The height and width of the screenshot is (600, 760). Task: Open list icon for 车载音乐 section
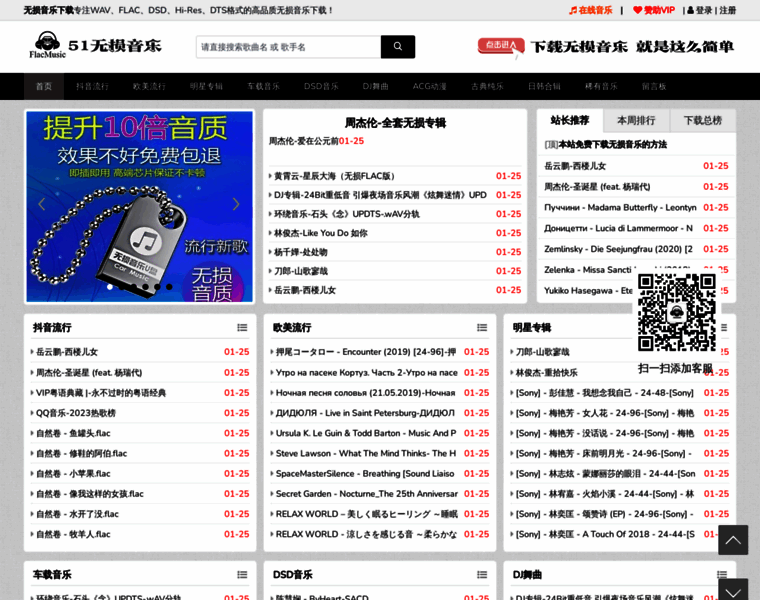[x=242, y=575]
